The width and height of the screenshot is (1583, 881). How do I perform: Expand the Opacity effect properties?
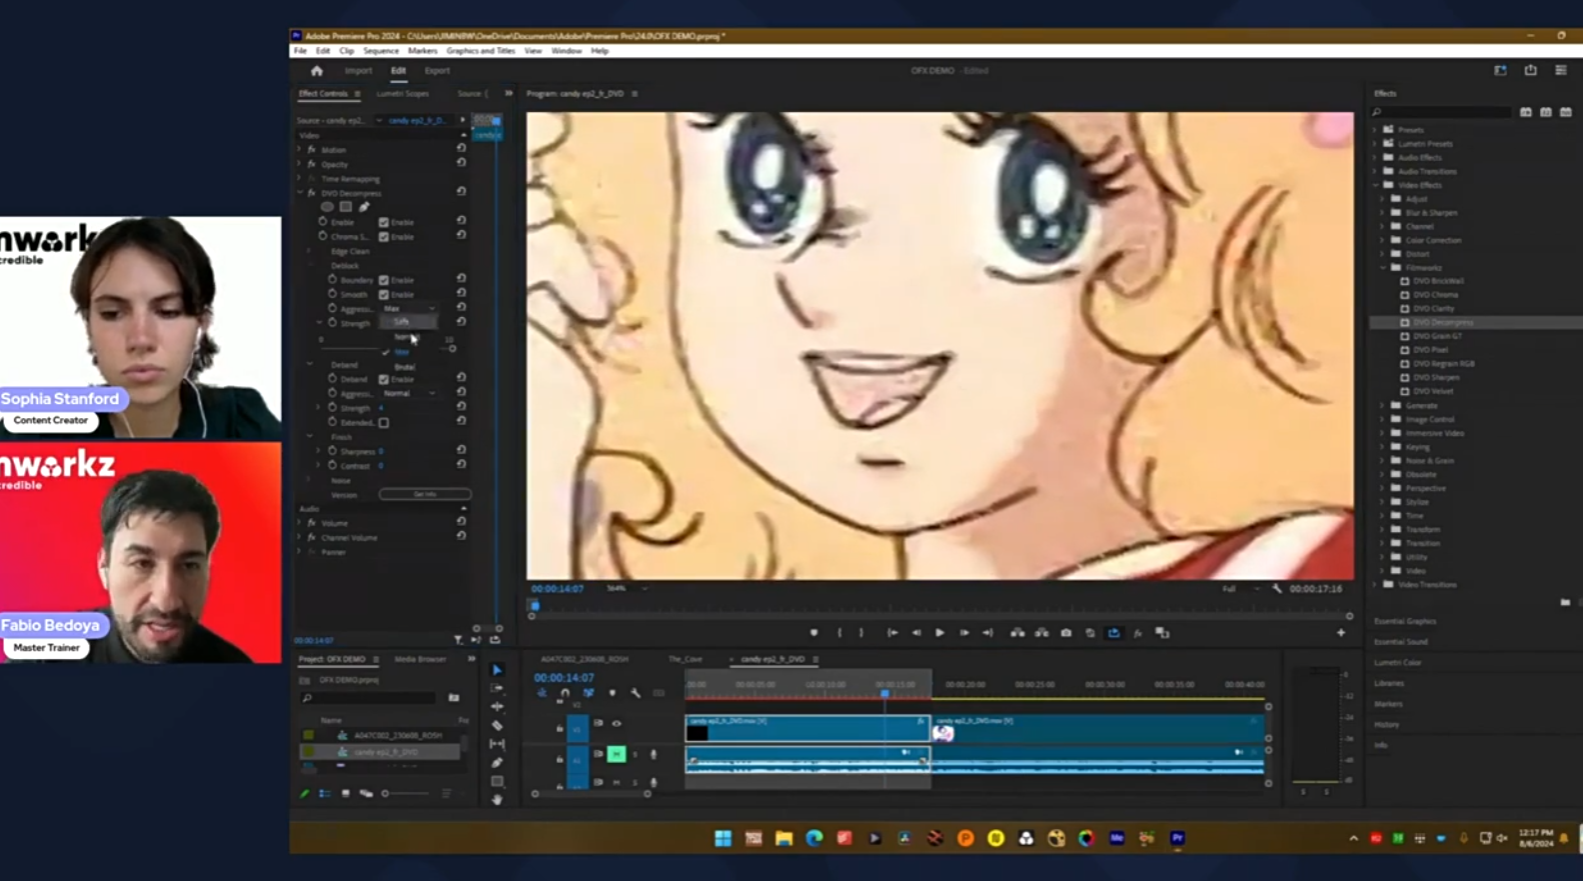point(300,164)
